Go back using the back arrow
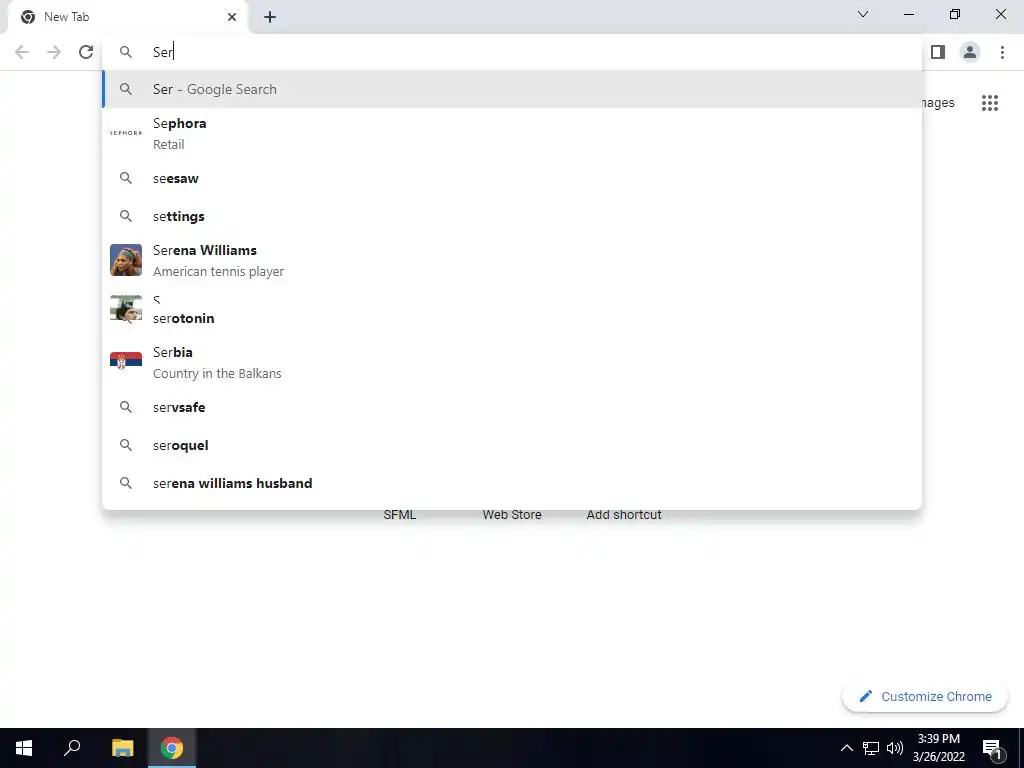 (22, 52)
